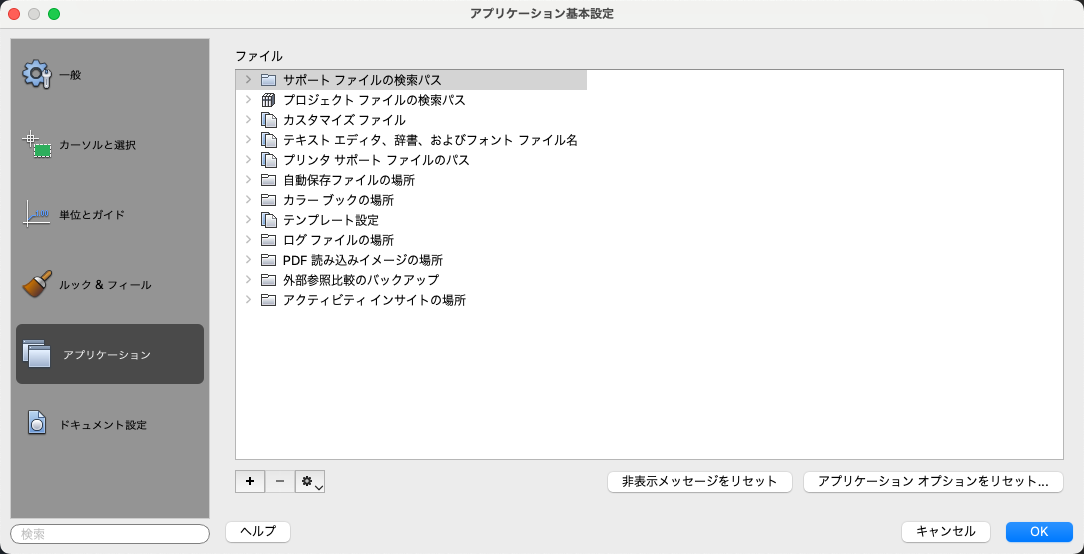1084x554 pixels.
Task: Switch to ルック & フィール category
Action: [x=110, y=284]
